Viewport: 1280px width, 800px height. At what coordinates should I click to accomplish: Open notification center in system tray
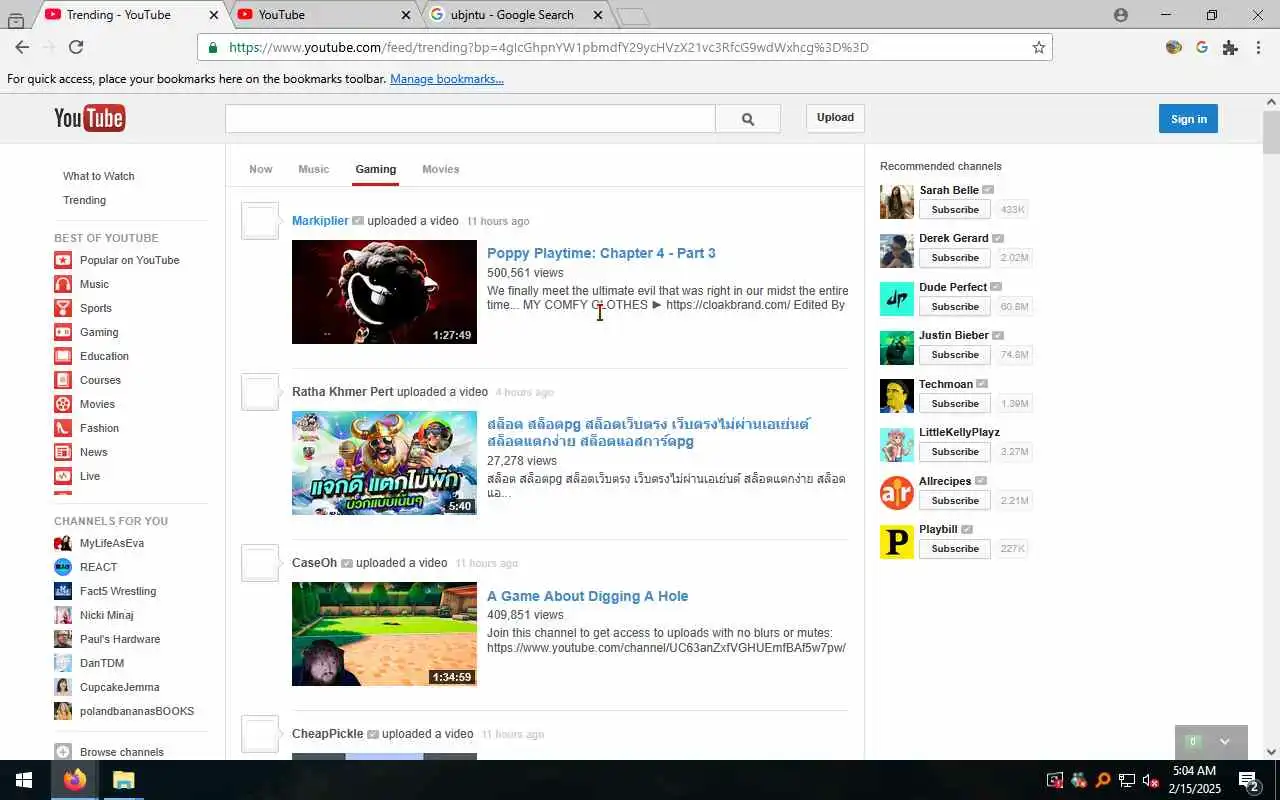(1248, 780)
